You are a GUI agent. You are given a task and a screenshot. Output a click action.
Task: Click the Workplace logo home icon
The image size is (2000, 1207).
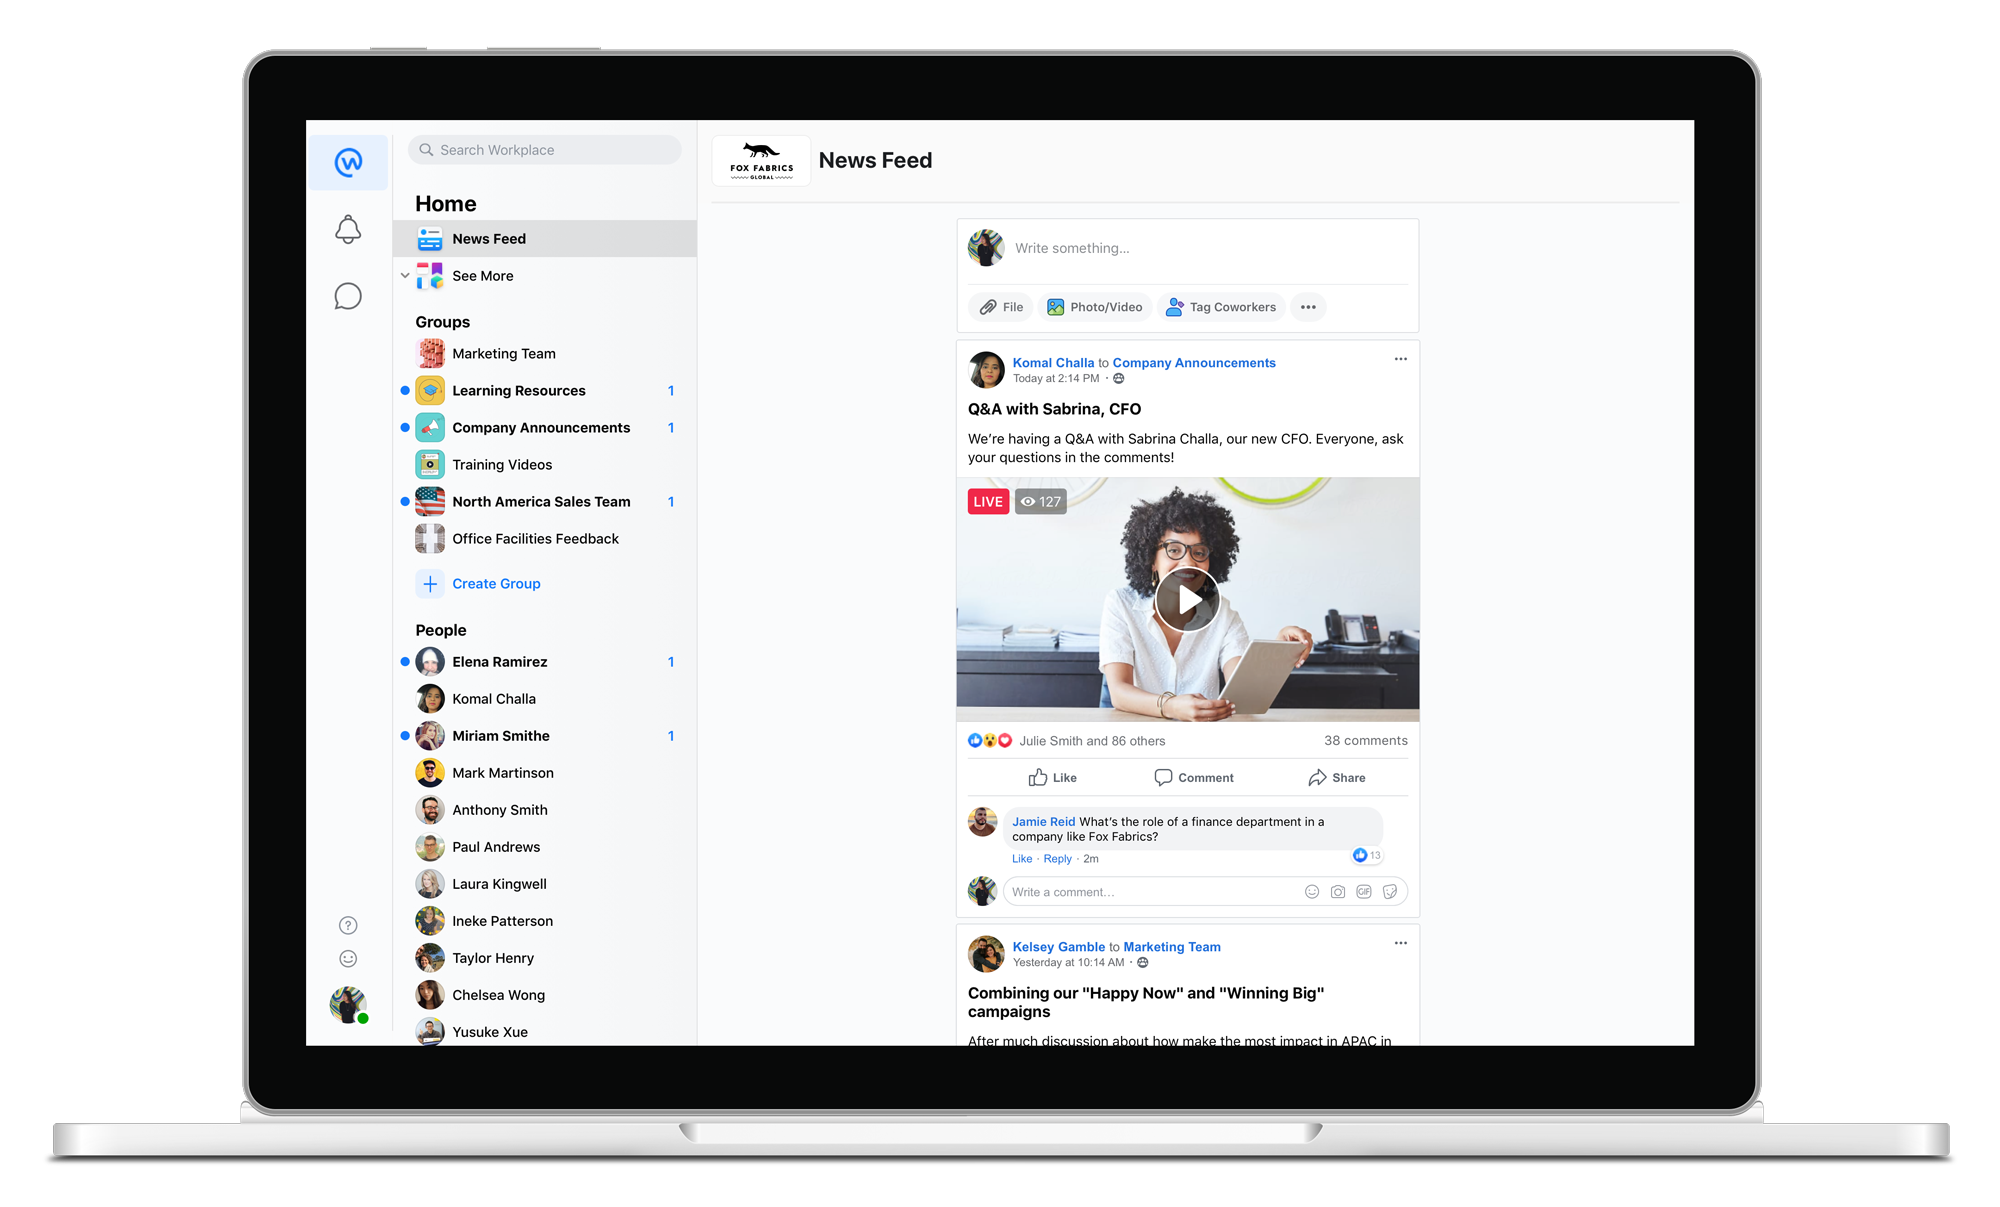click(x=348, y=162)
